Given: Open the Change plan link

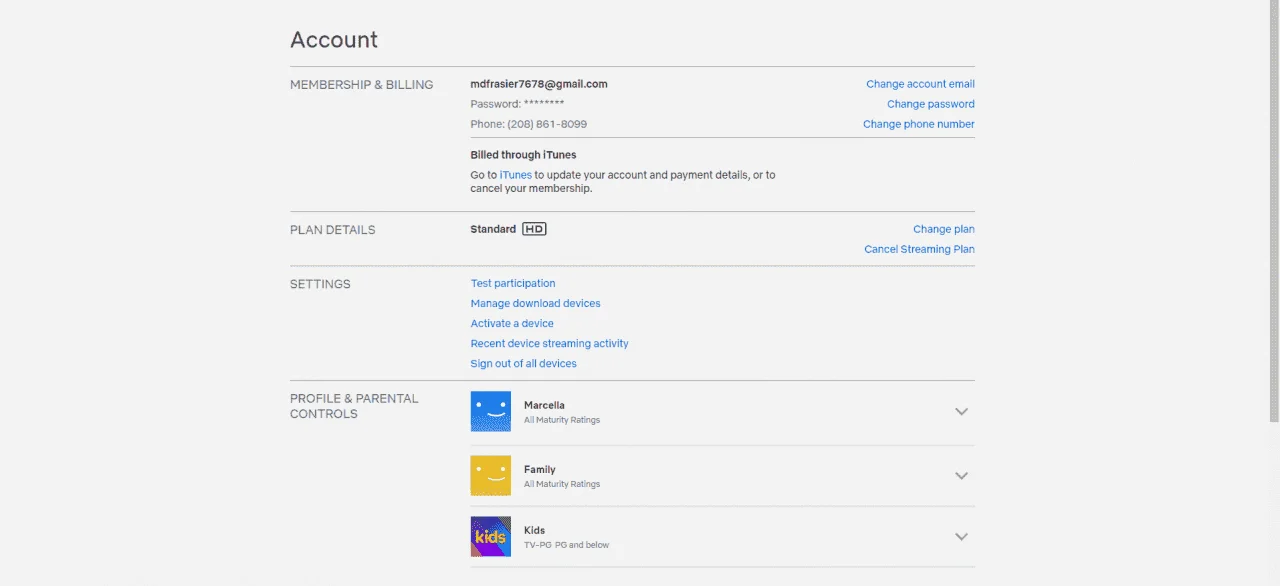Looking at the screenshot, I should point(944,229).
